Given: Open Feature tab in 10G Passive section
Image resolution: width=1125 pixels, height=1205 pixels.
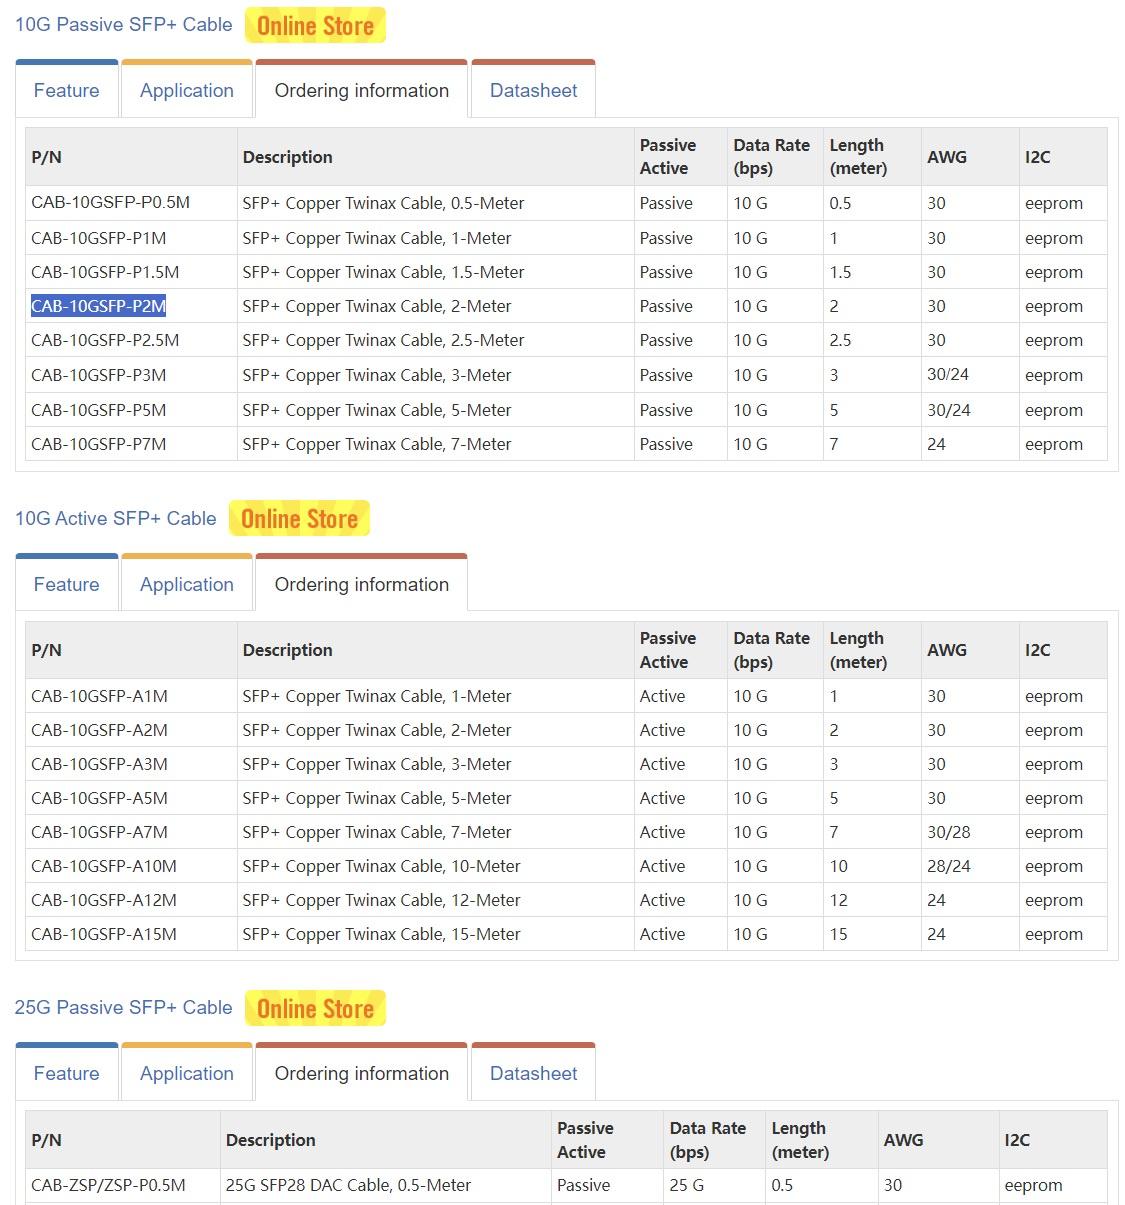Looking at the screenshot, I should pos(67,91).
